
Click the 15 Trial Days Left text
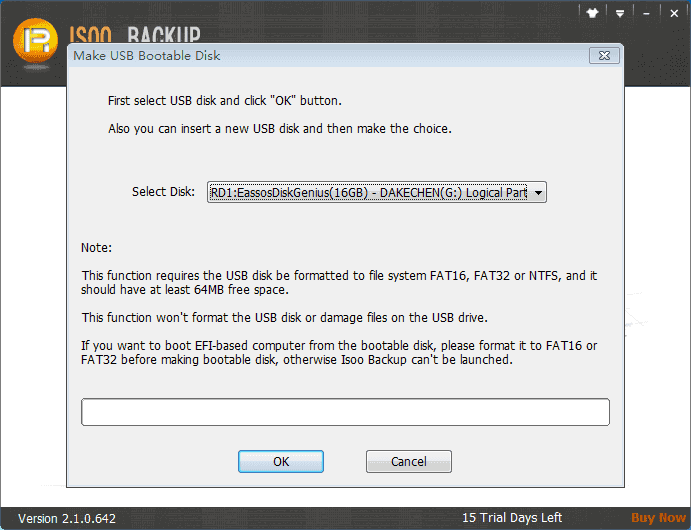[x=512, y=518]
